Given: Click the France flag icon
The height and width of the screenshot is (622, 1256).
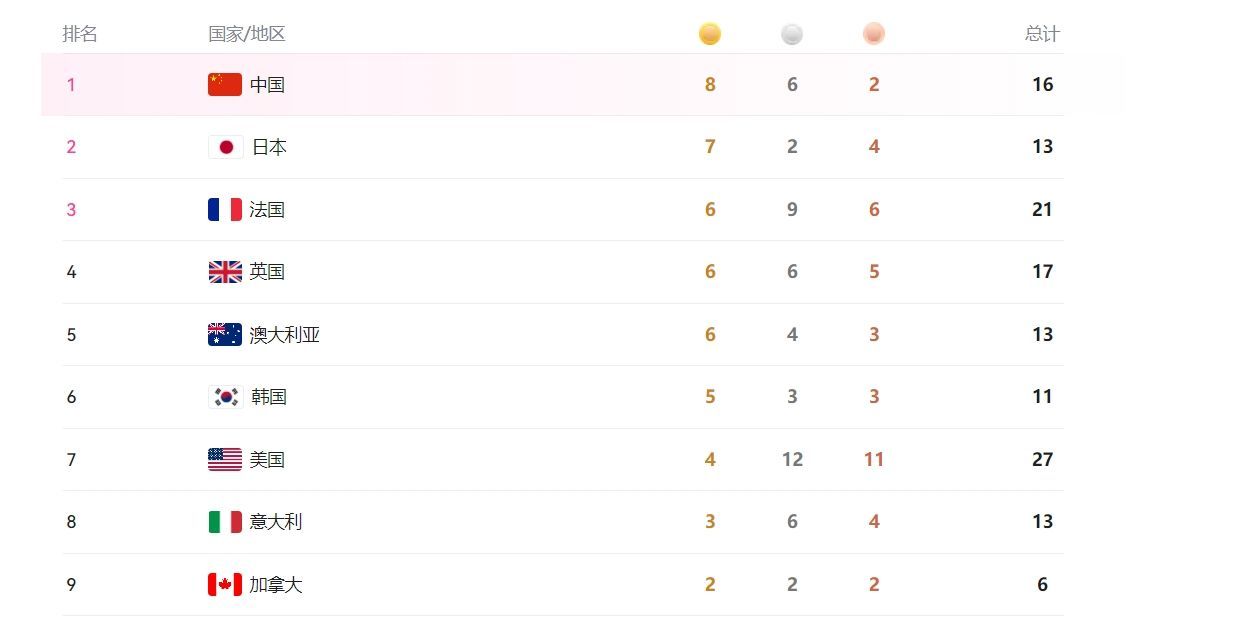Looking at the screenshot, I should click(x=225, y=210).
